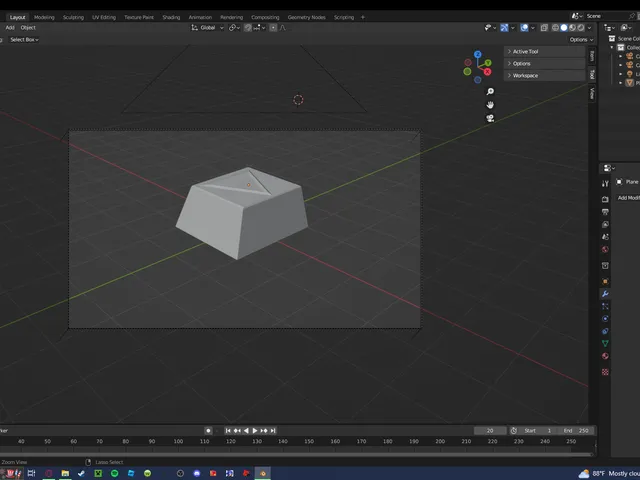This screenshot has width=640, height=480.
Task: Open the Object properties orange square icon
Action: click(605, 281)
